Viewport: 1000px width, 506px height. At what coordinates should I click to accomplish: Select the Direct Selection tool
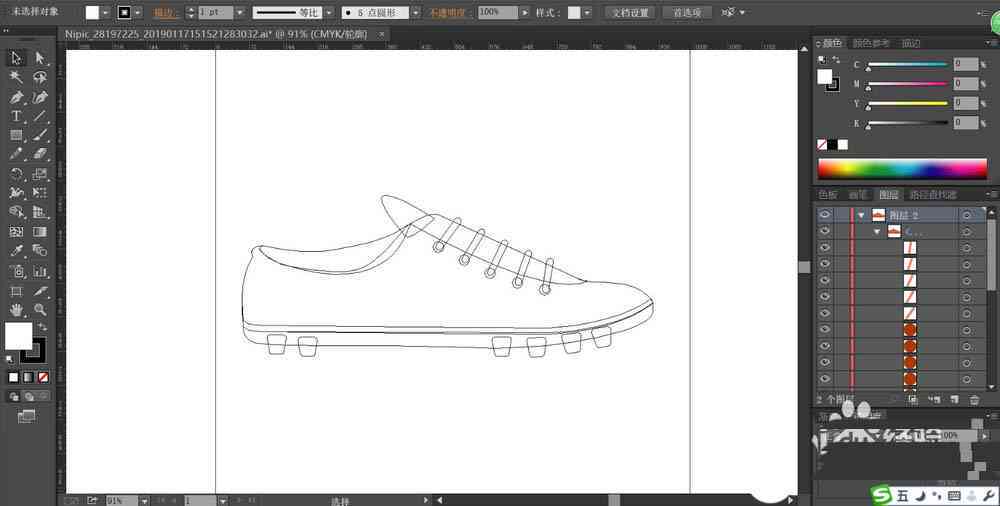point(40,59)
